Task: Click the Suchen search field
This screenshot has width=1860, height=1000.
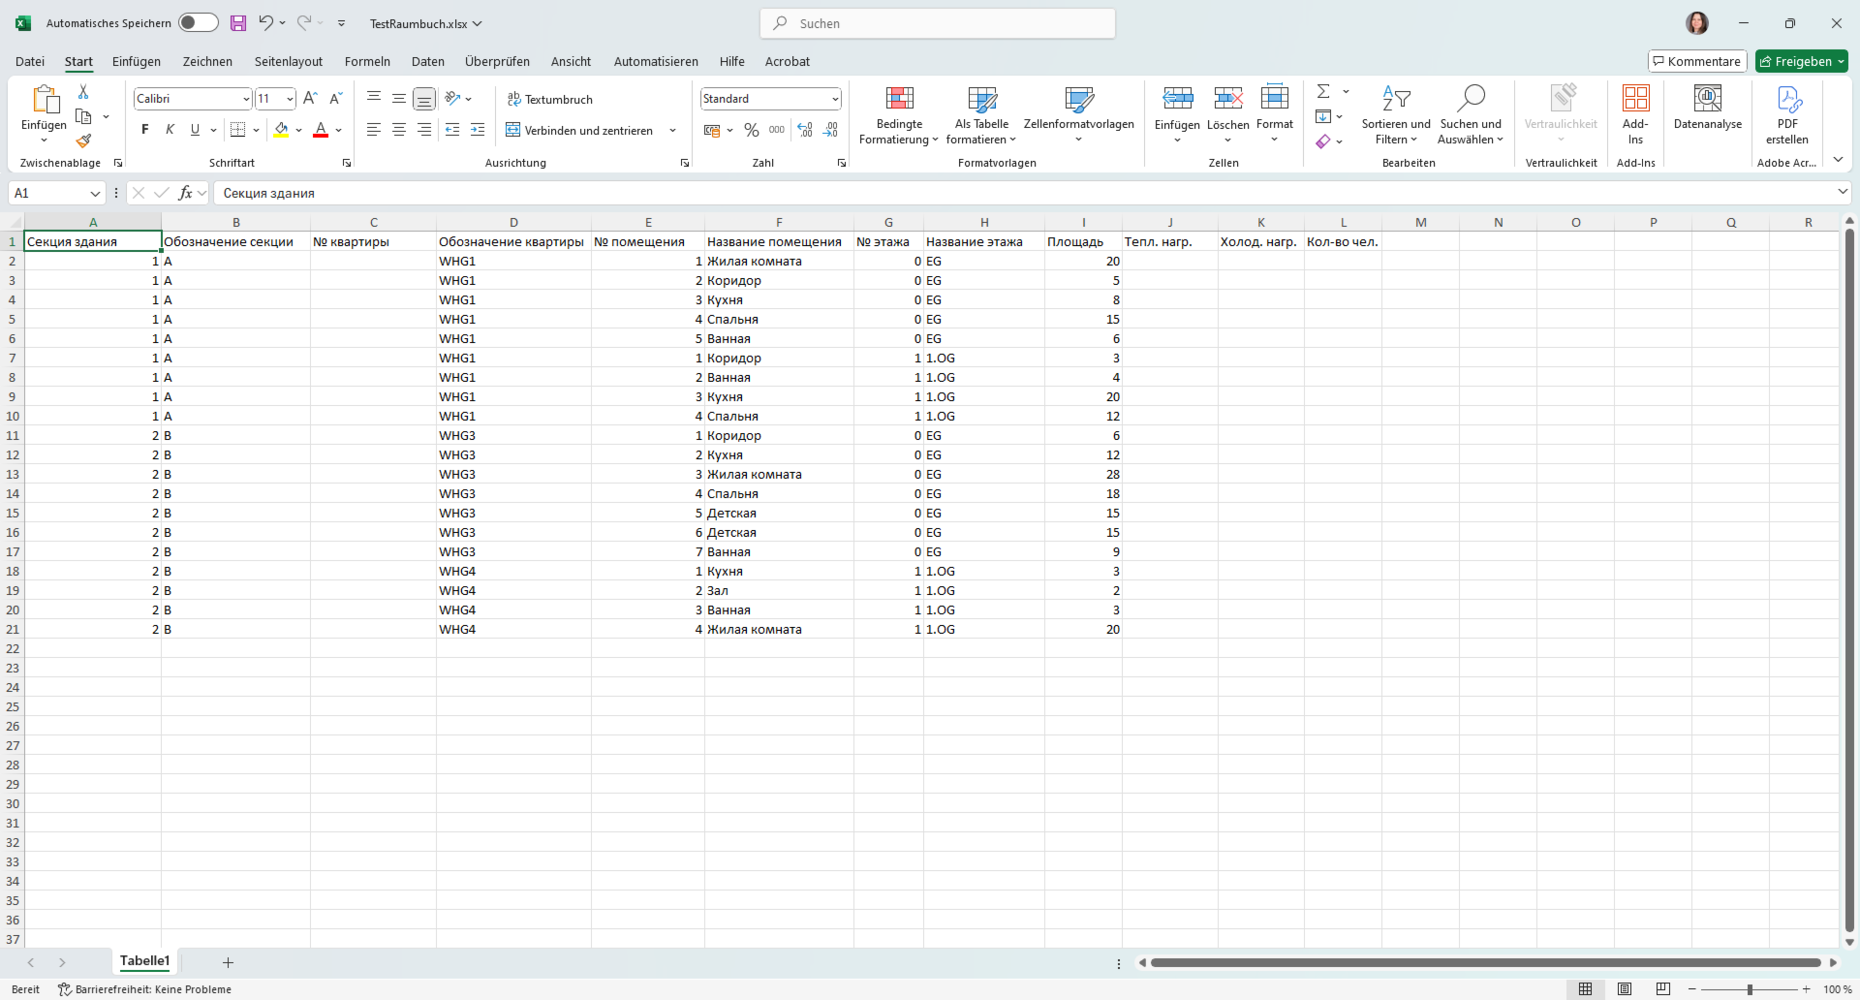Action: [x=937, y=23]
